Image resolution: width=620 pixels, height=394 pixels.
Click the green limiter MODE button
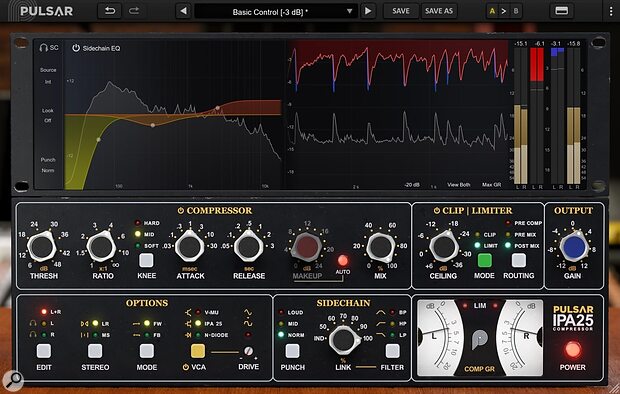[484, 260]
